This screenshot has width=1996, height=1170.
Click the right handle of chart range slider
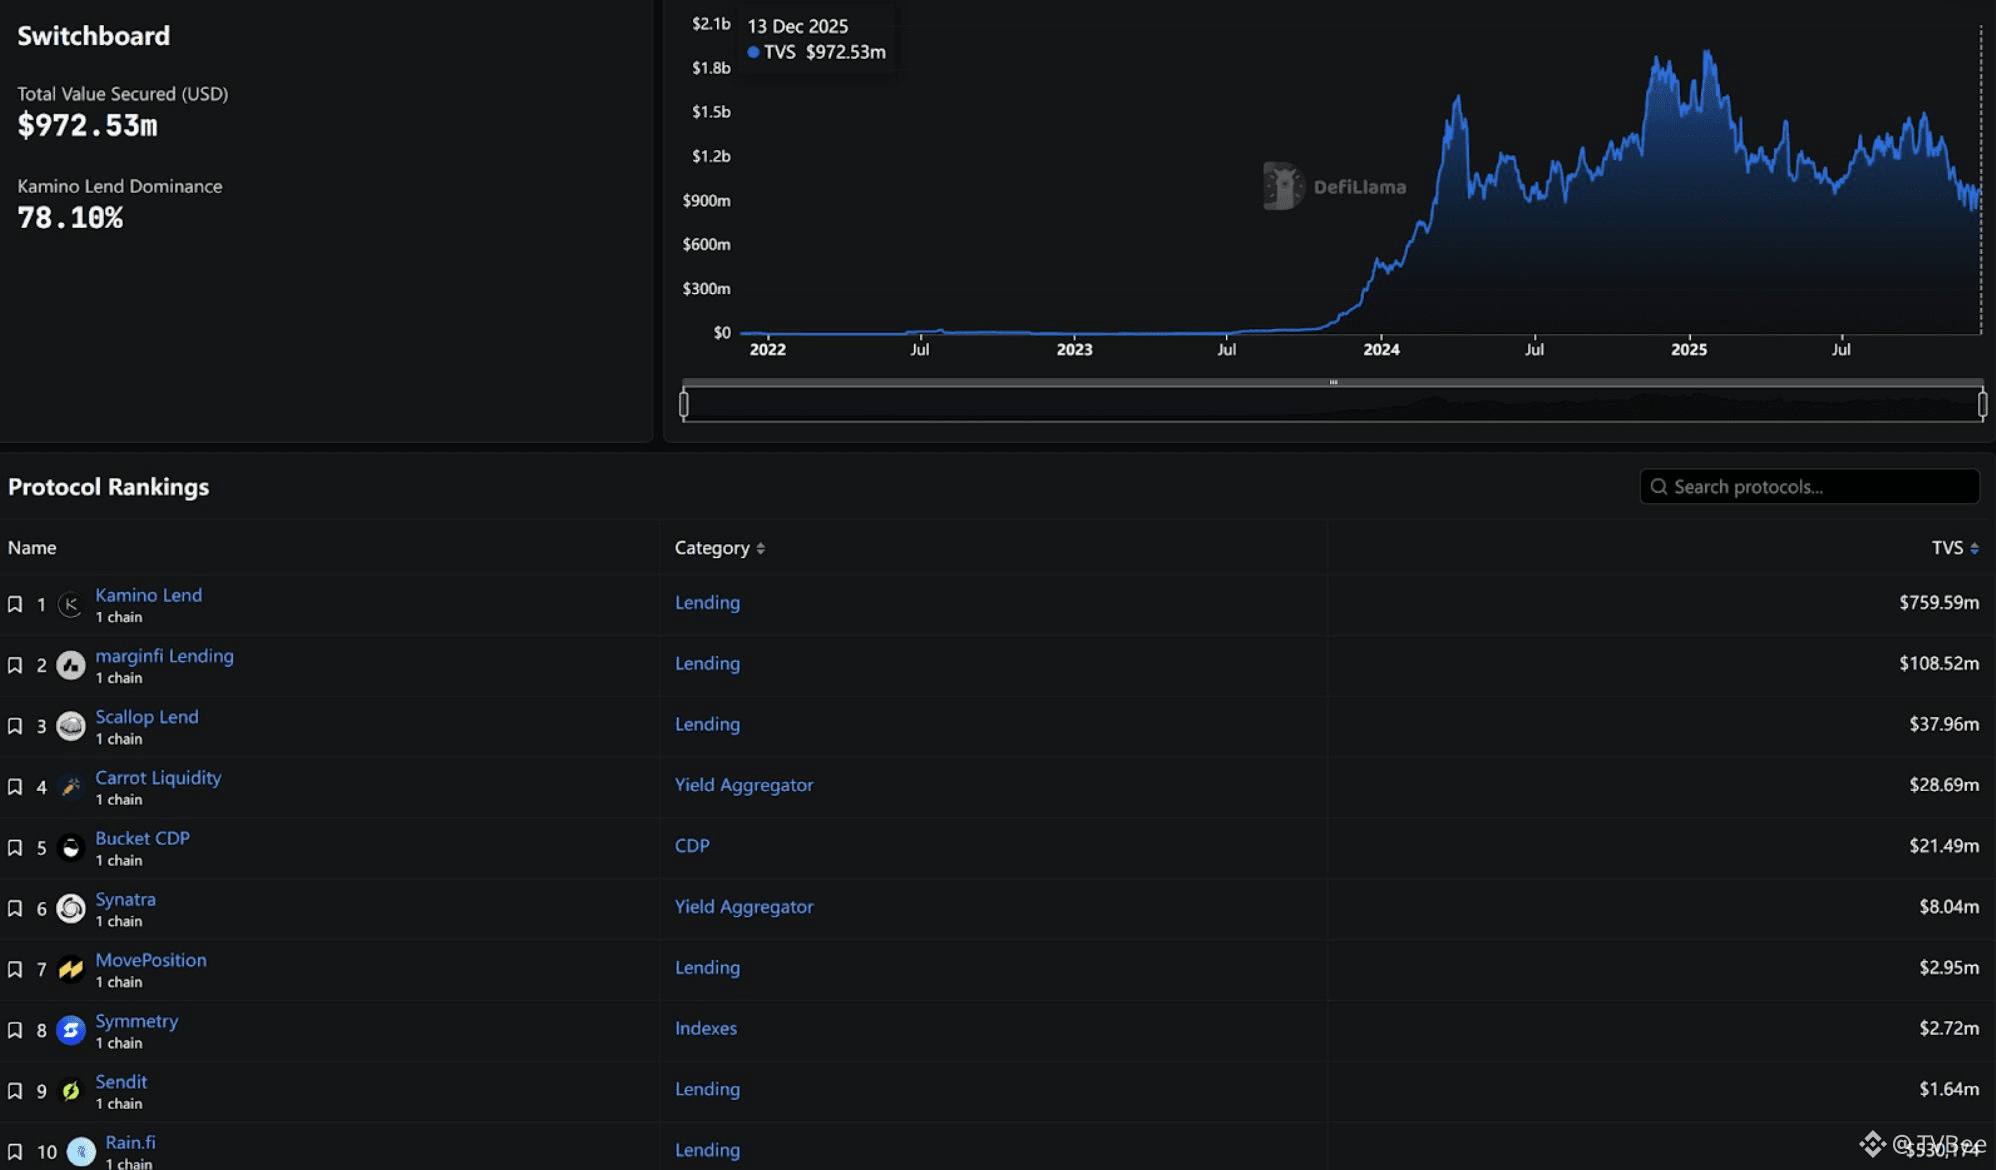1982,404
